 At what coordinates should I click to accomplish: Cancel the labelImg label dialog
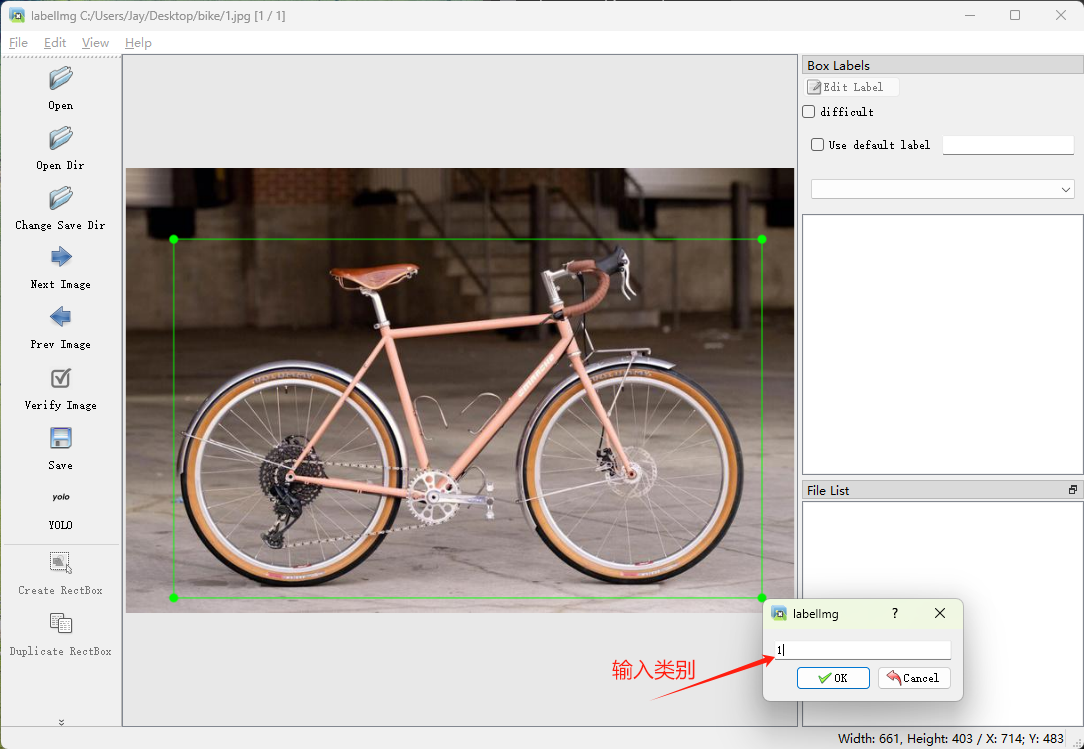coord(914,678)
